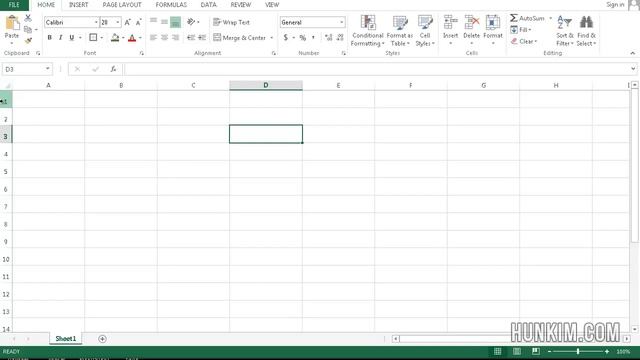The image size is (640, 360).
Task: Collapse the ribbon with the chevron
Action: (632, 53)
